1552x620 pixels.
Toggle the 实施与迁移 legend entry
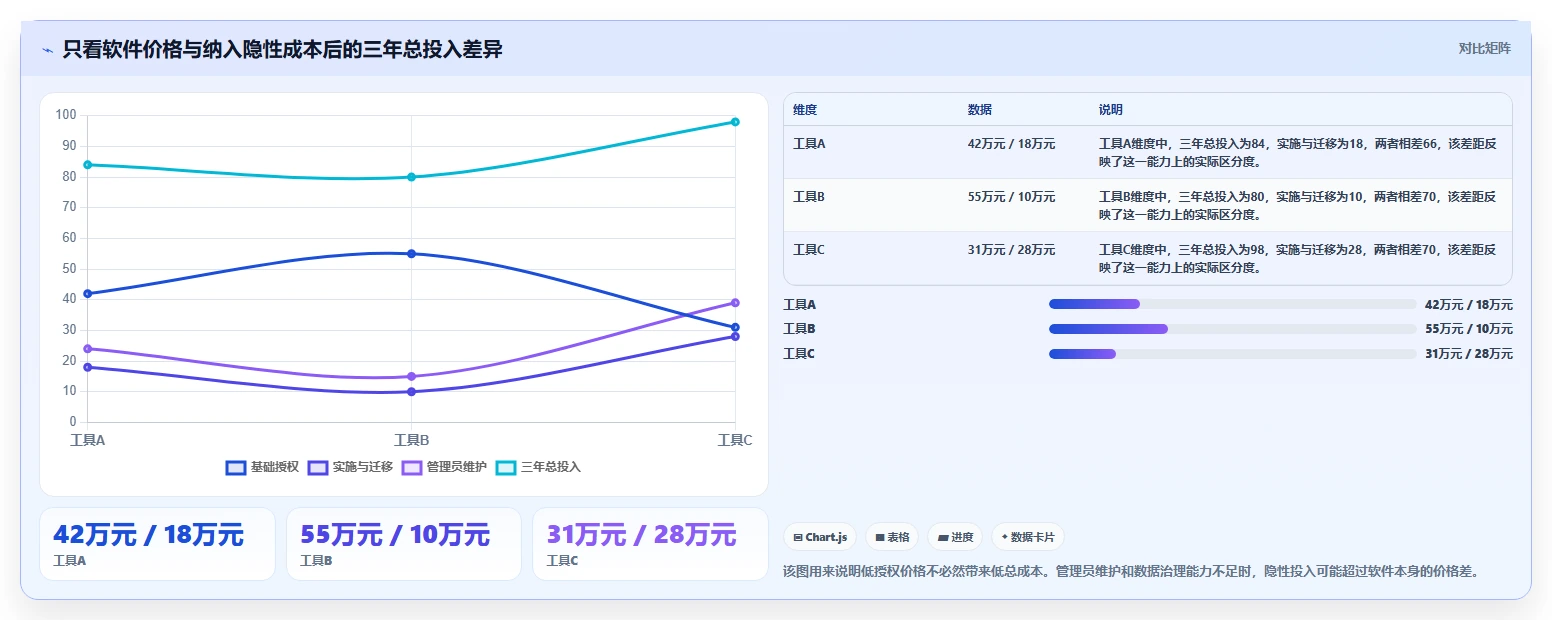tap(351, 467)
